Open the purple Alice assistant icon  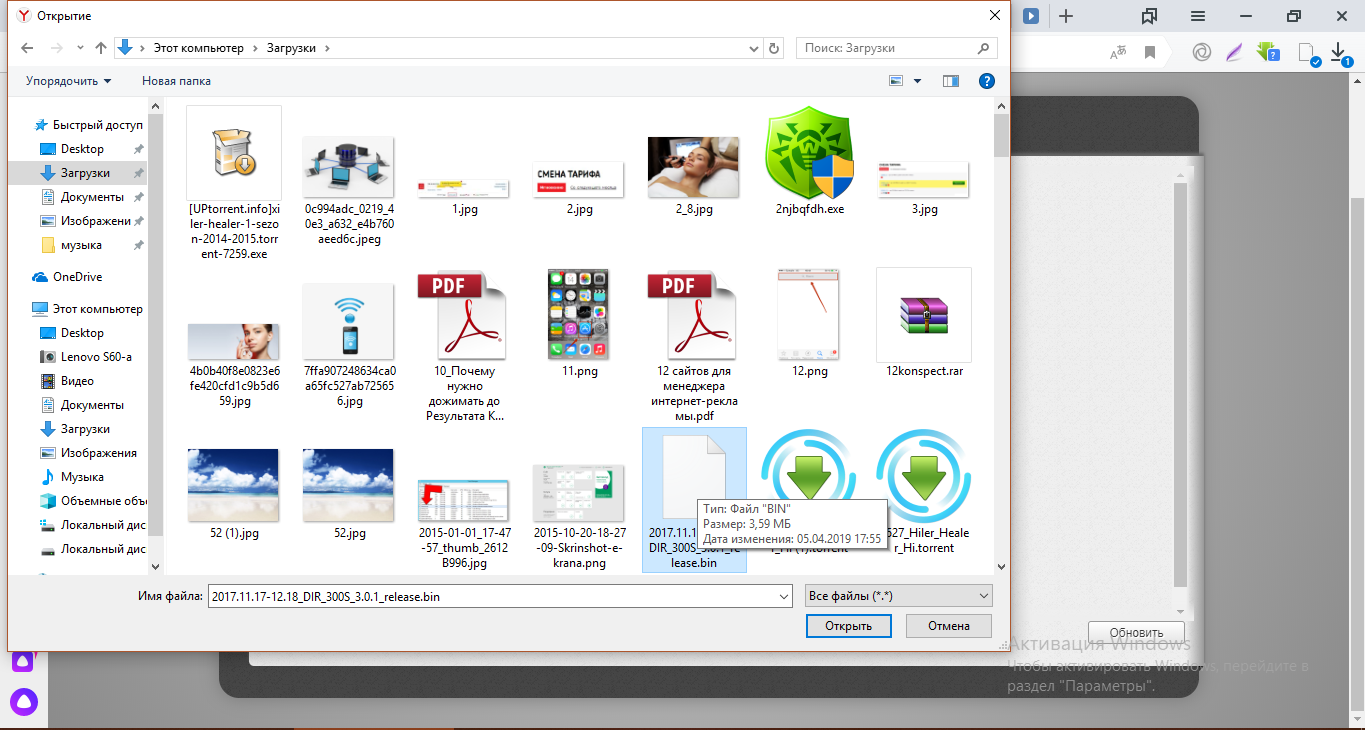point(24,701)
